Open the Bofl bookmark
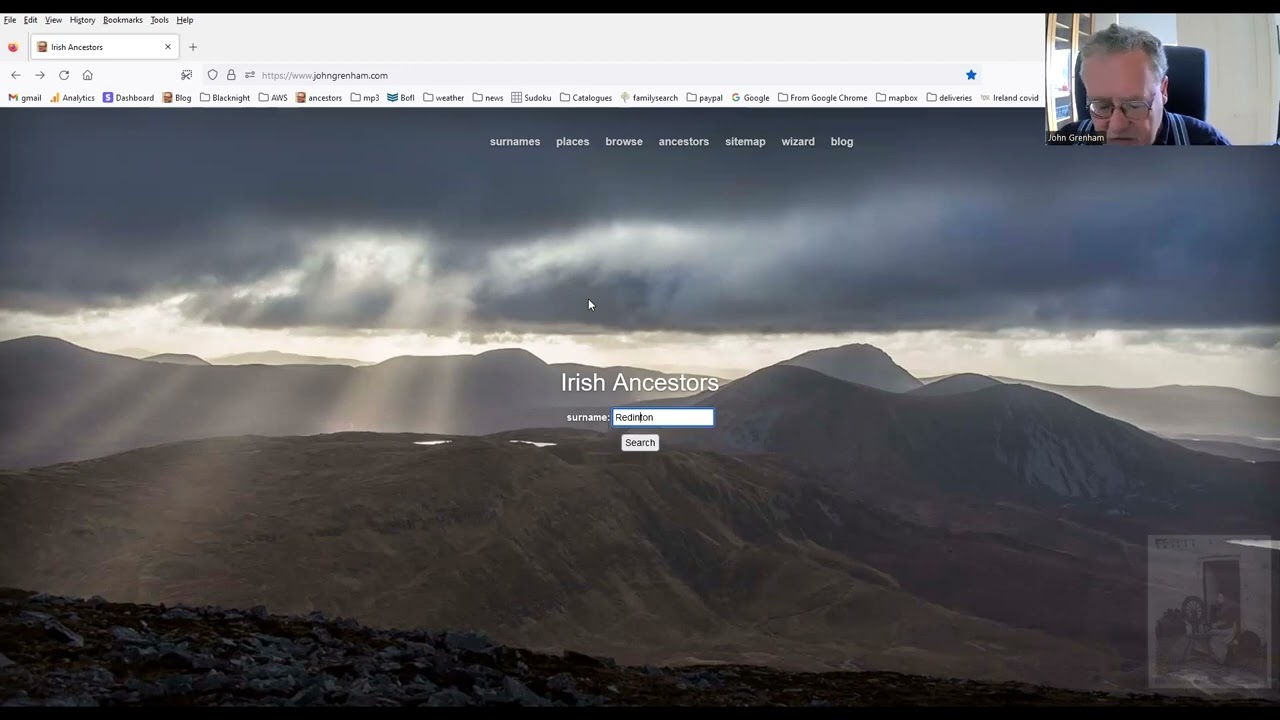The height and width of the screenshot is (720, 1280). coord(401,98)
